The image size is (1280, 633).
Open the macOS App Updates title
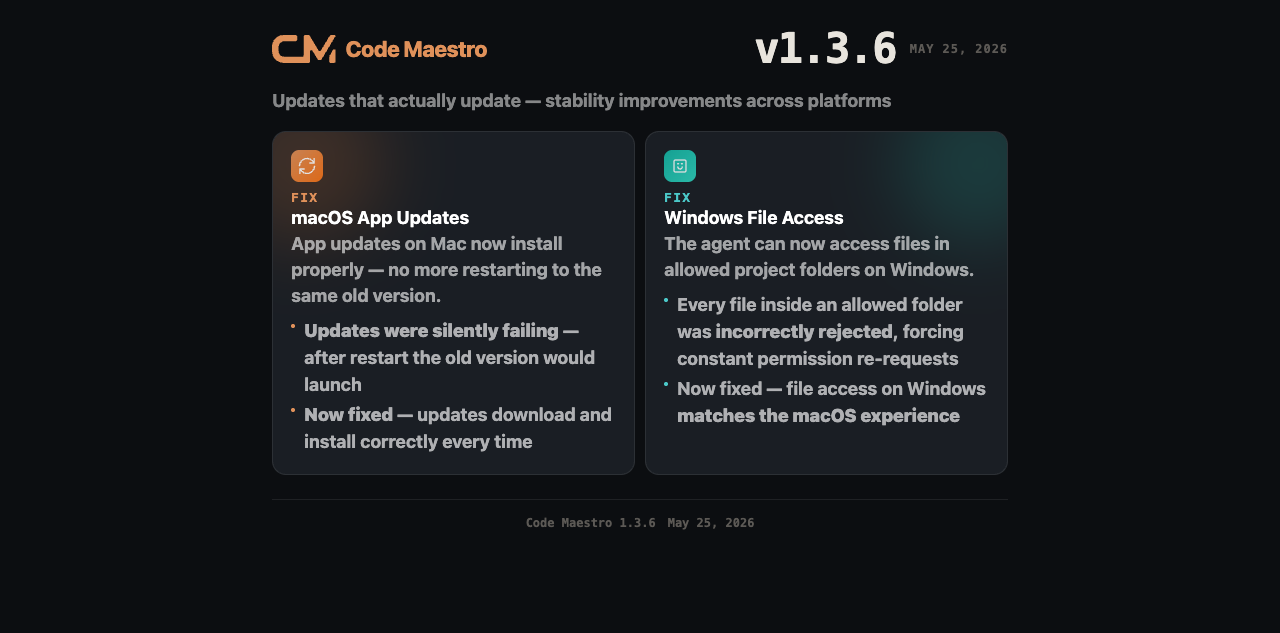(x=380, y=218)
